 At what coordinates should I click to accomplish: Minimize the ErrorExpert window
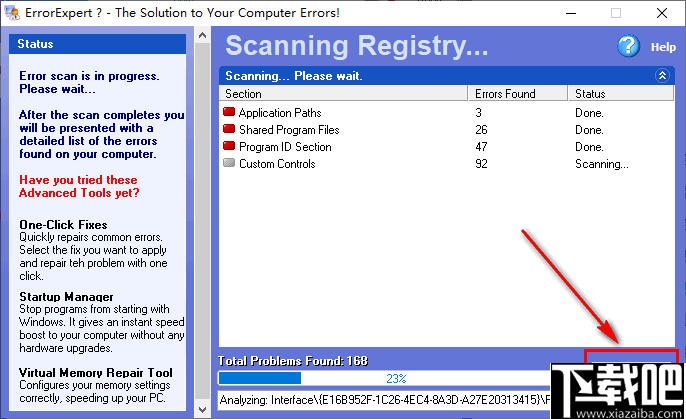[x=571, y=13]
